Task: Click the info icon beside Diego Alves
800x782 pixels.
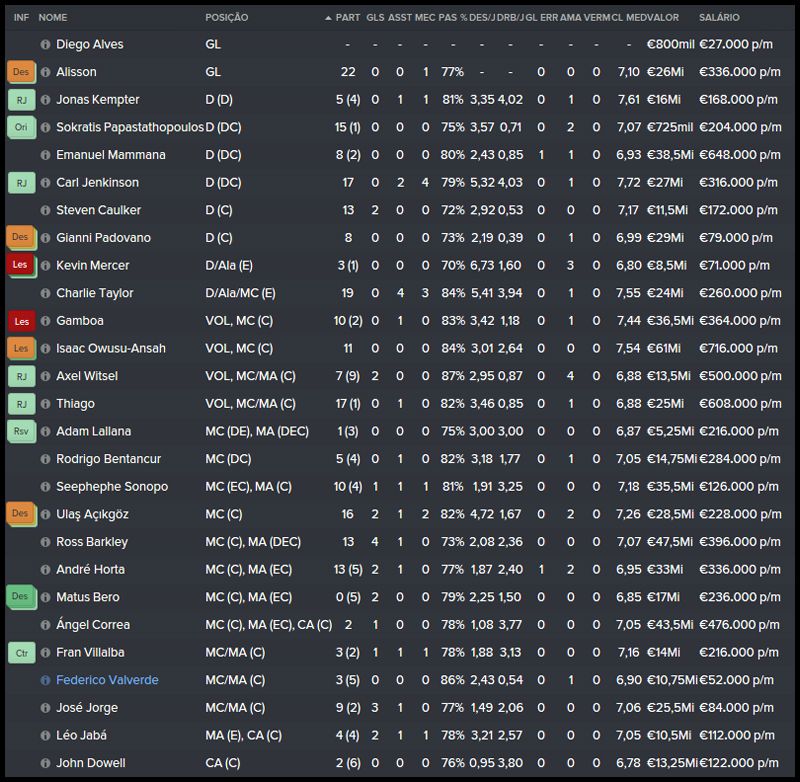Action: [x=45, y=45]
